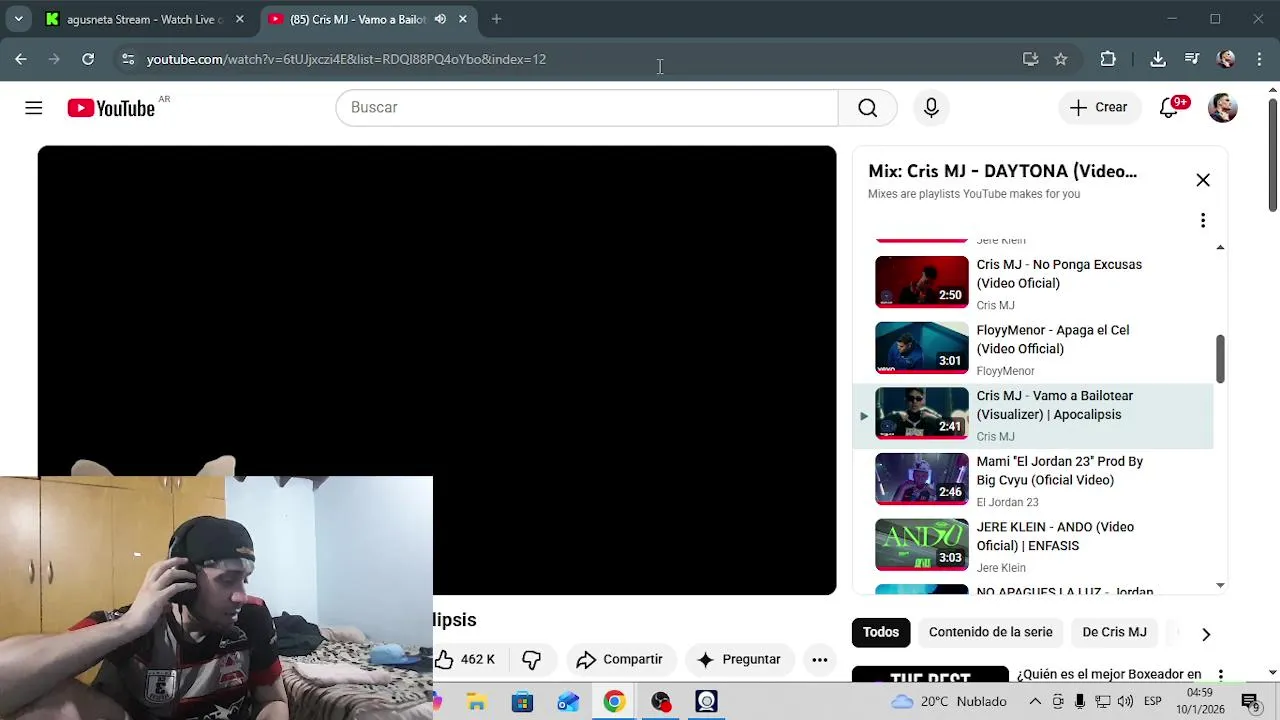Play Cris MJ - No Ponga Excusas thumbnail
1280x720 pixels.
922,282
